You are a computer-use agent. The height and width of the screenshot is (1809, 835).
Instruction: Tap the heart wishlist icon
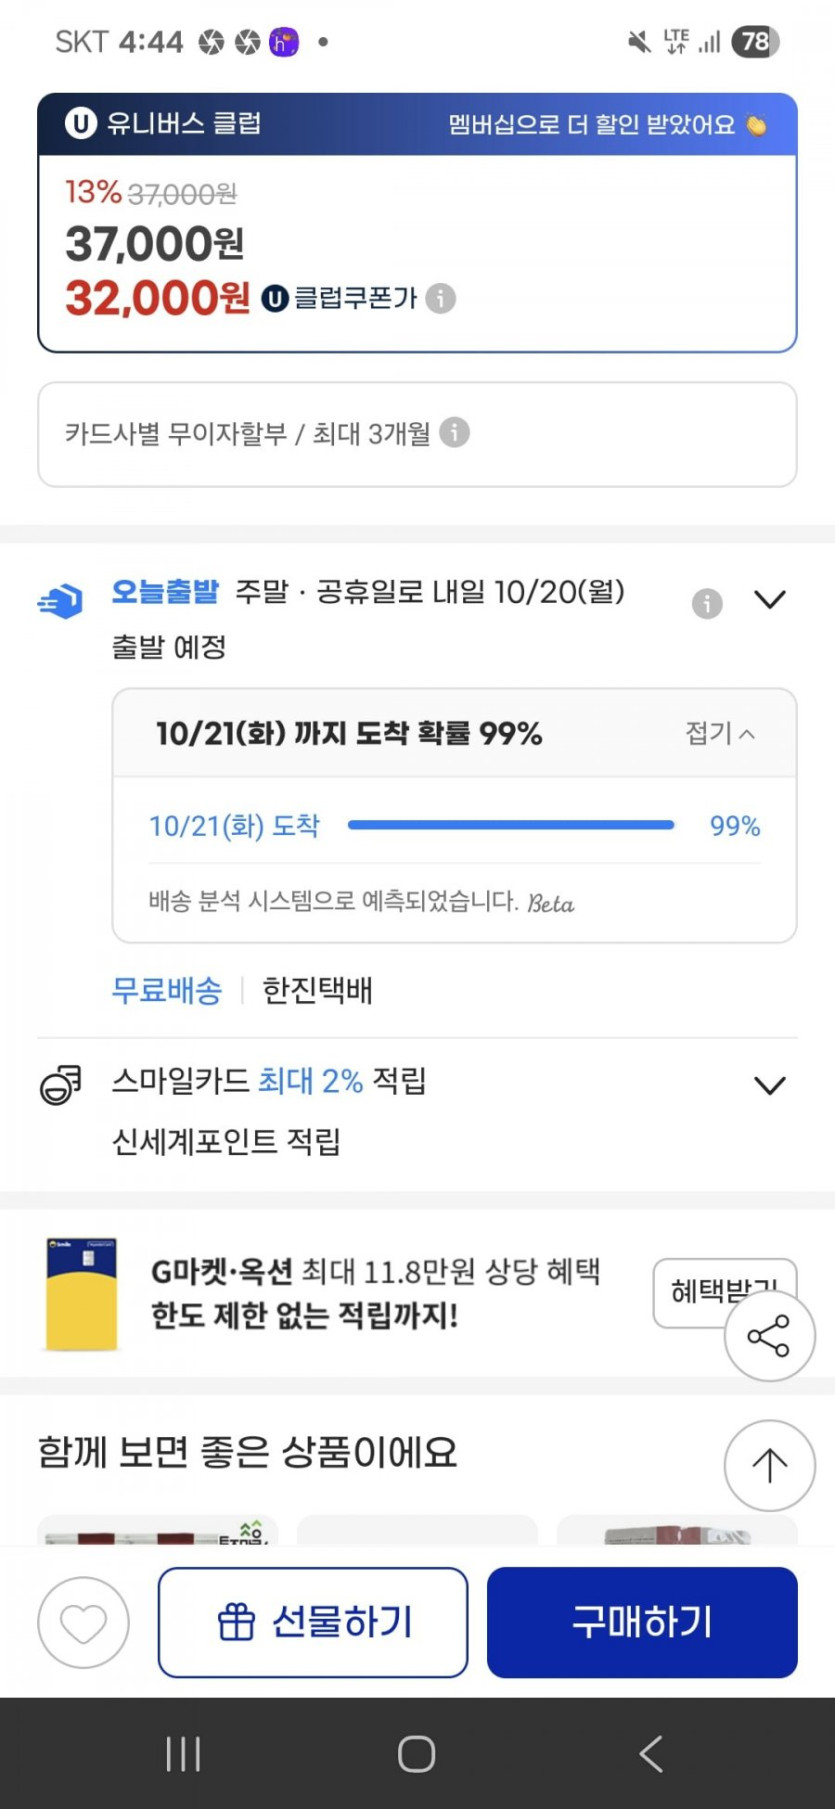click(x=83, y=1622)
